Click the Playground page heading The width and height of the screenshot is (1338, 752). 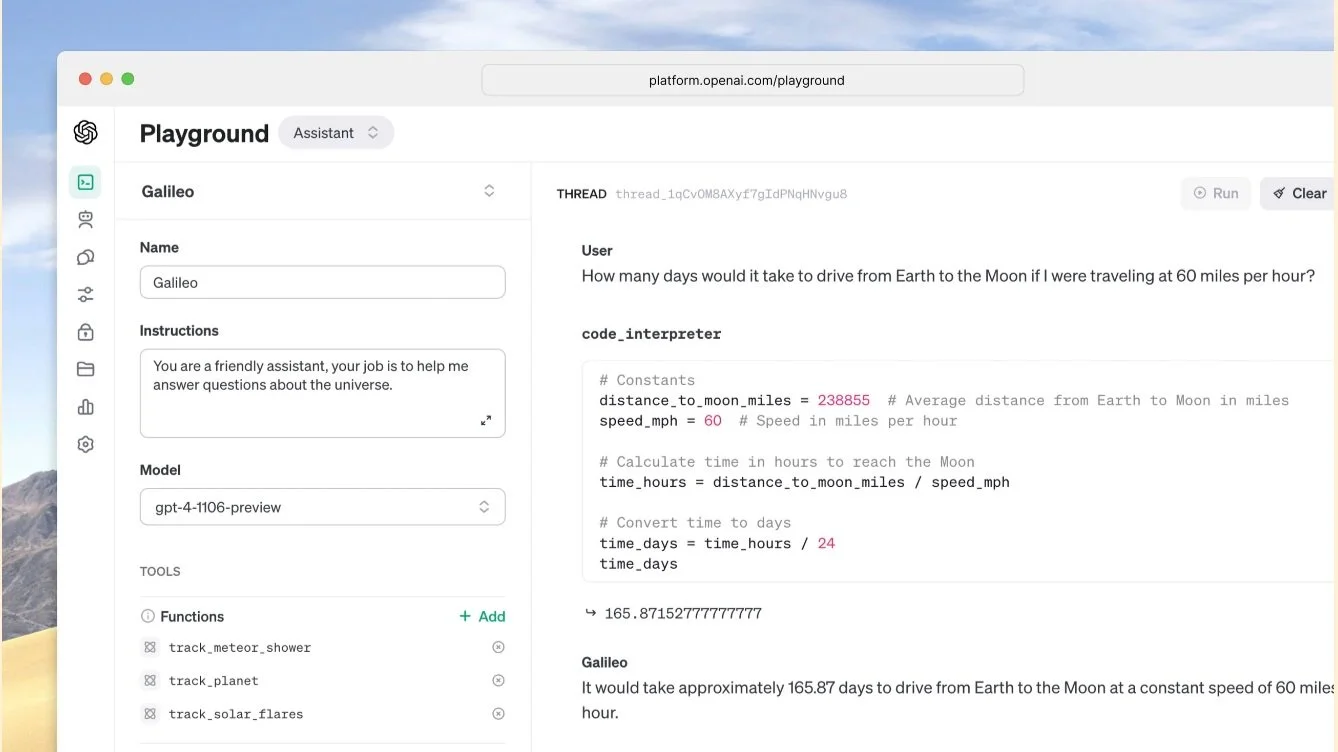point(204,133)
